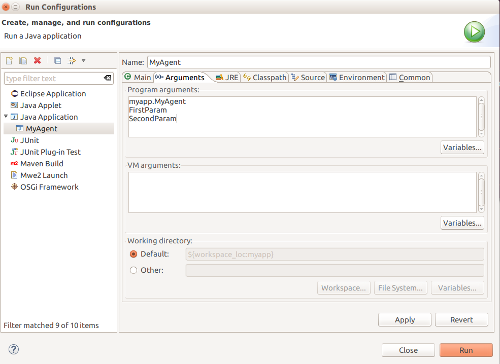Click the New launch configuration icon
Viewport: 500px width, 364px height.
tap(9, 61)
